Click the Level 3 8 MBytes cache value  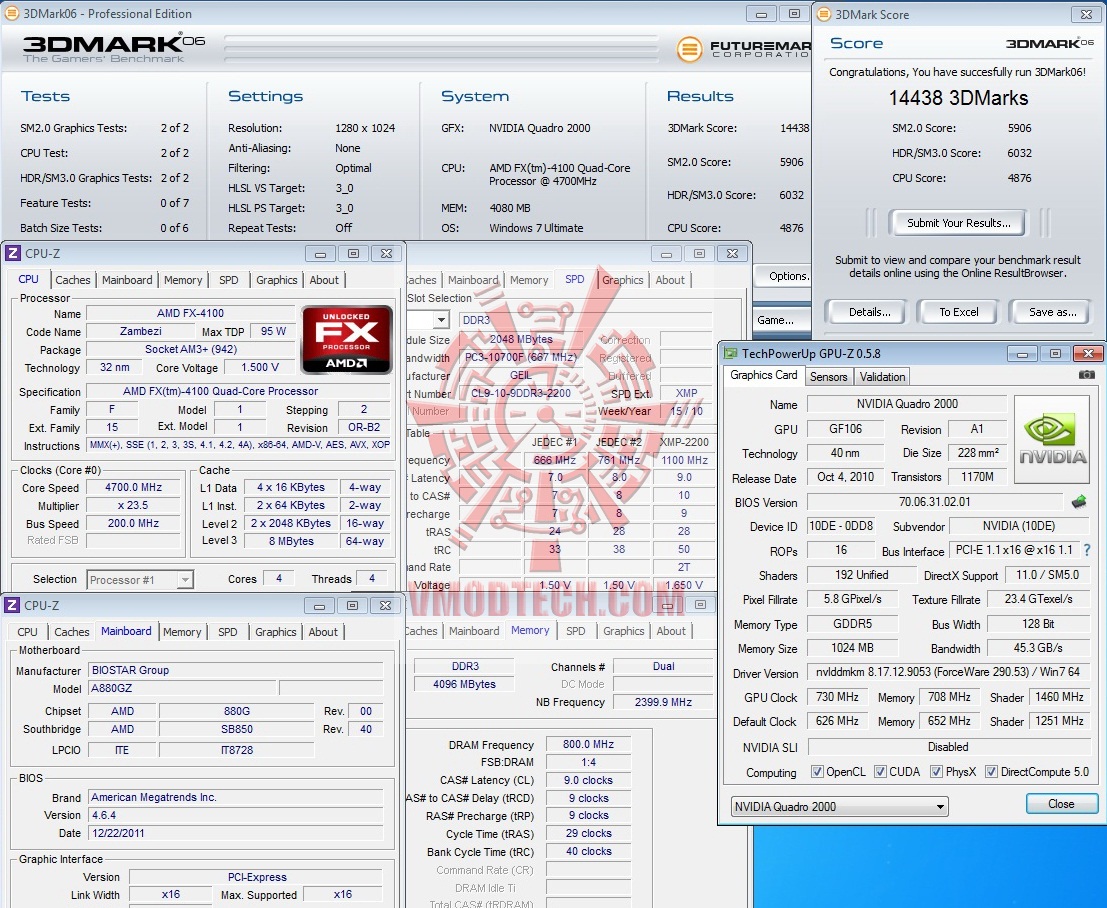pos(290,541)
